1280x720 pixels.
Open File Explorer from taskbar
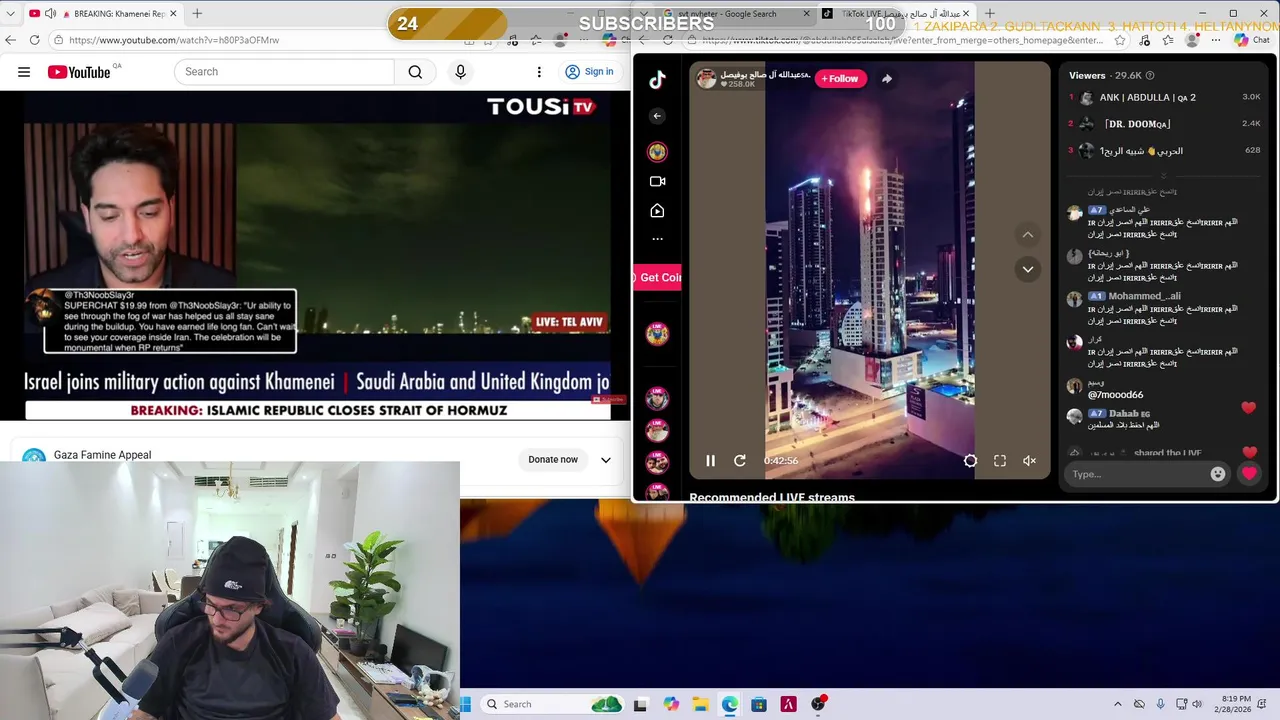[700, 704]
